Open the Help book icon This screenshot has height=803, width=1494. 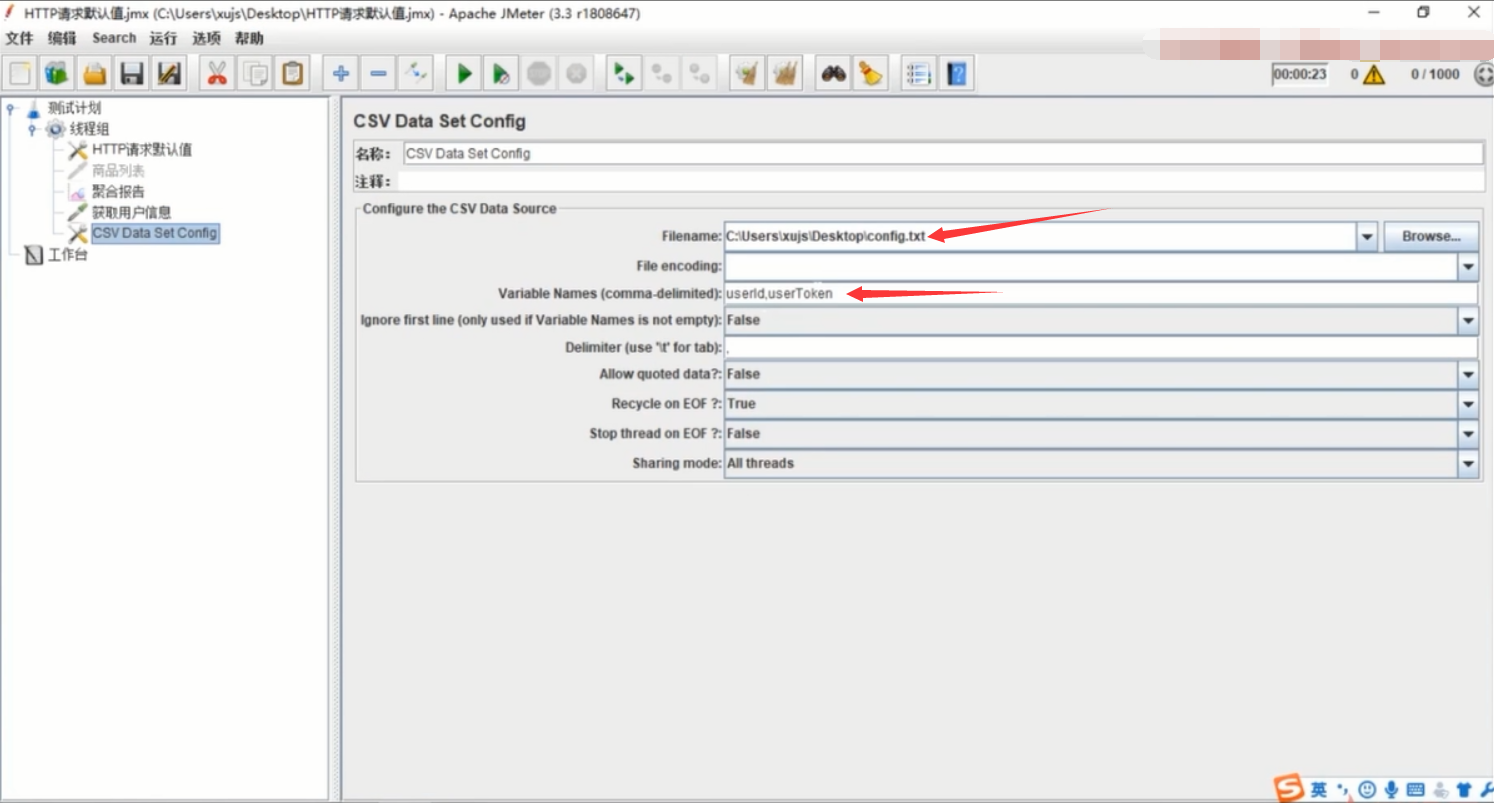click(956, 73)
